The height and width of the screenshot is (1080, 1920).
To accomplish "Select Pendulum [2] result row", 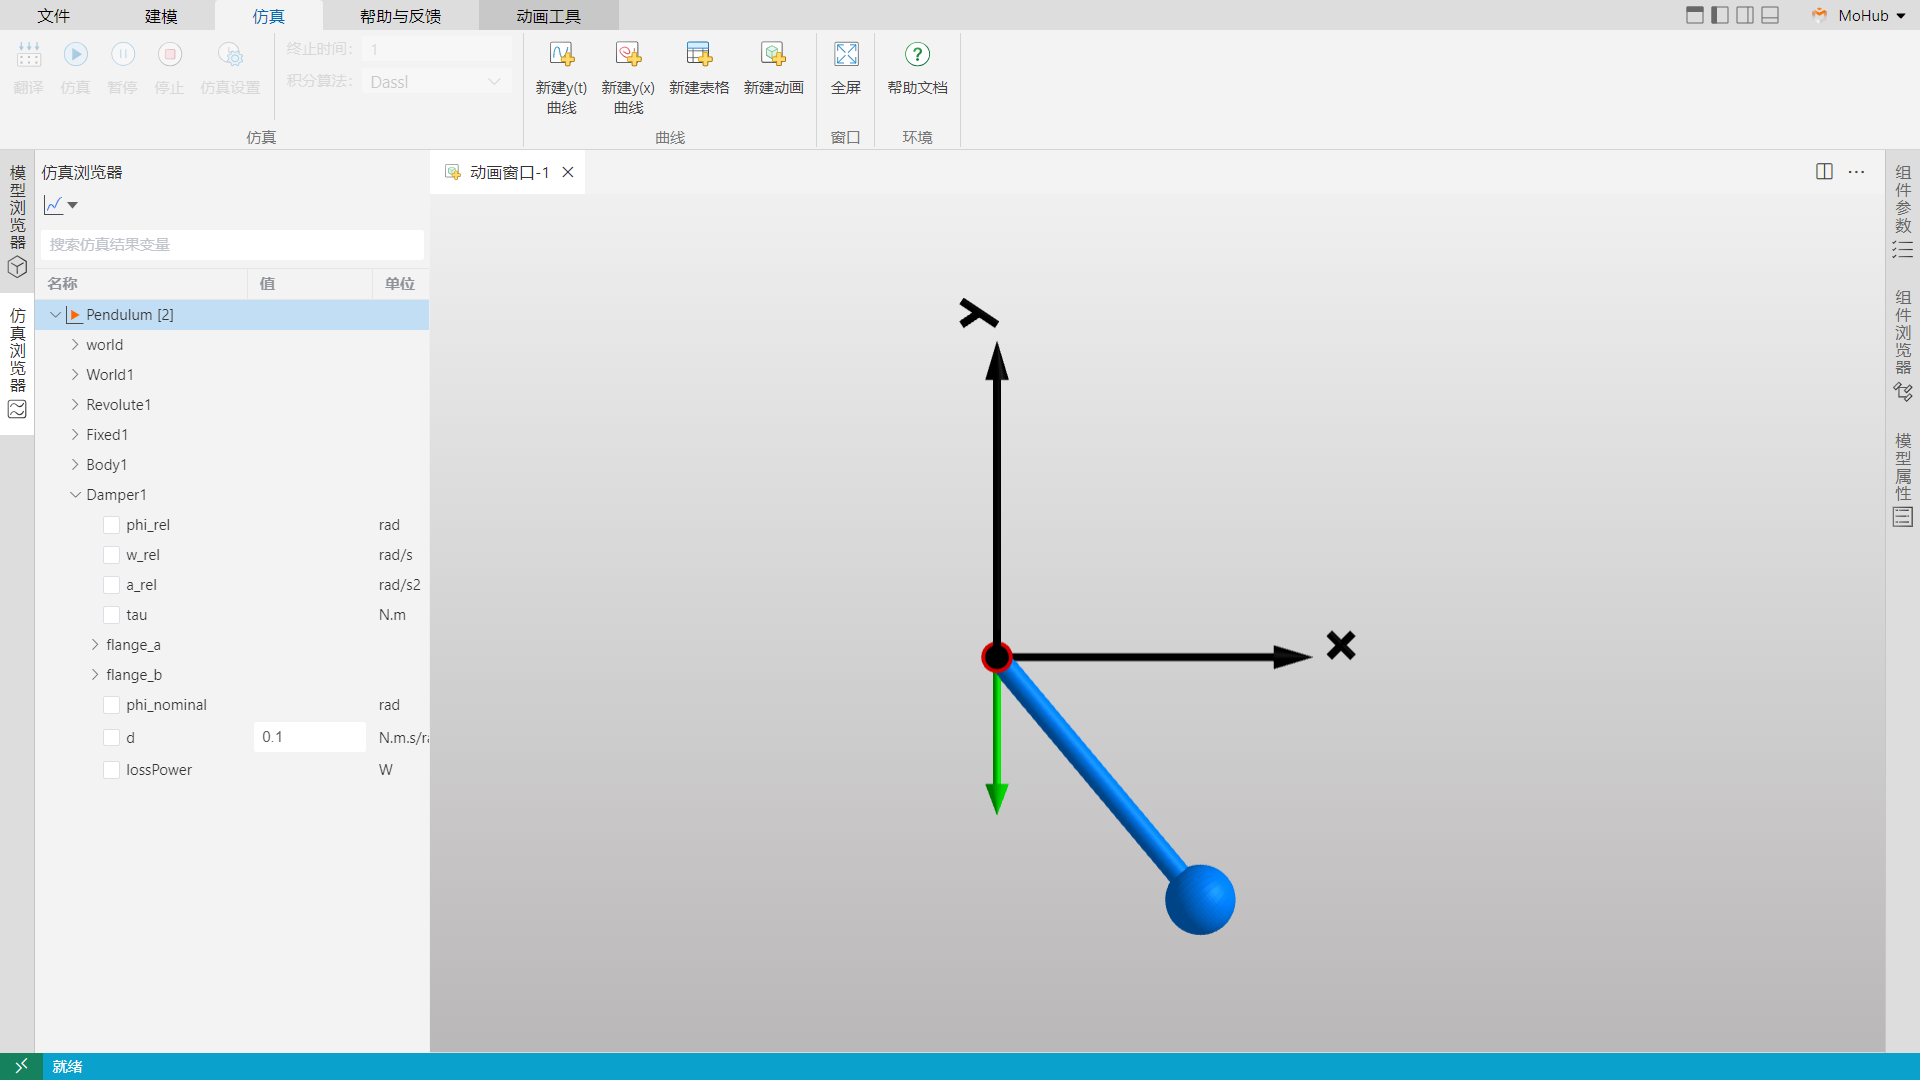I will (x=232, y=315).
